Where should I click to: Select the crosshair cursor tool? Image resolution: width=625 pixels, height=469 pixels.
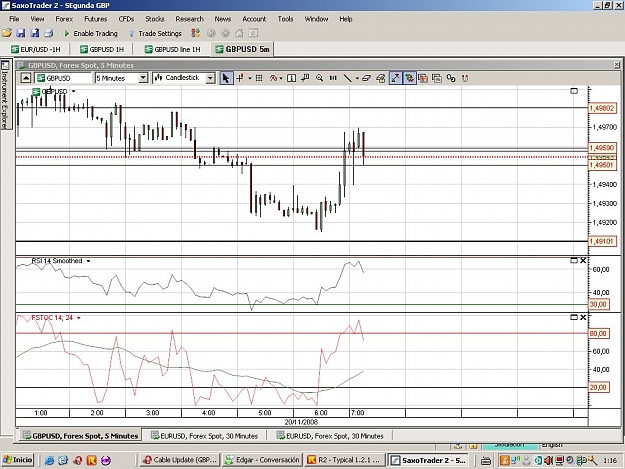click(x=240, y=78)
